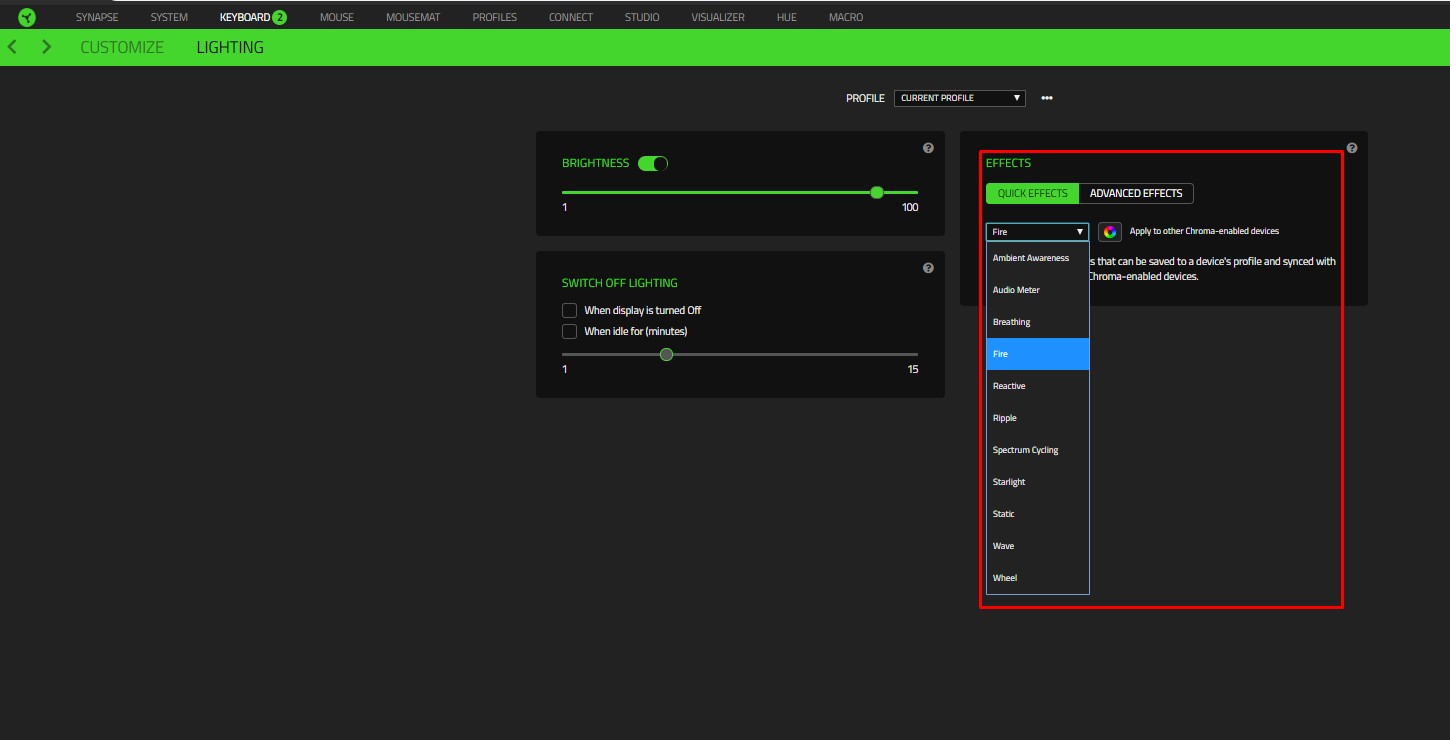
Task: Select Audio Meter effect
Action: click(x=1038, y=290)
